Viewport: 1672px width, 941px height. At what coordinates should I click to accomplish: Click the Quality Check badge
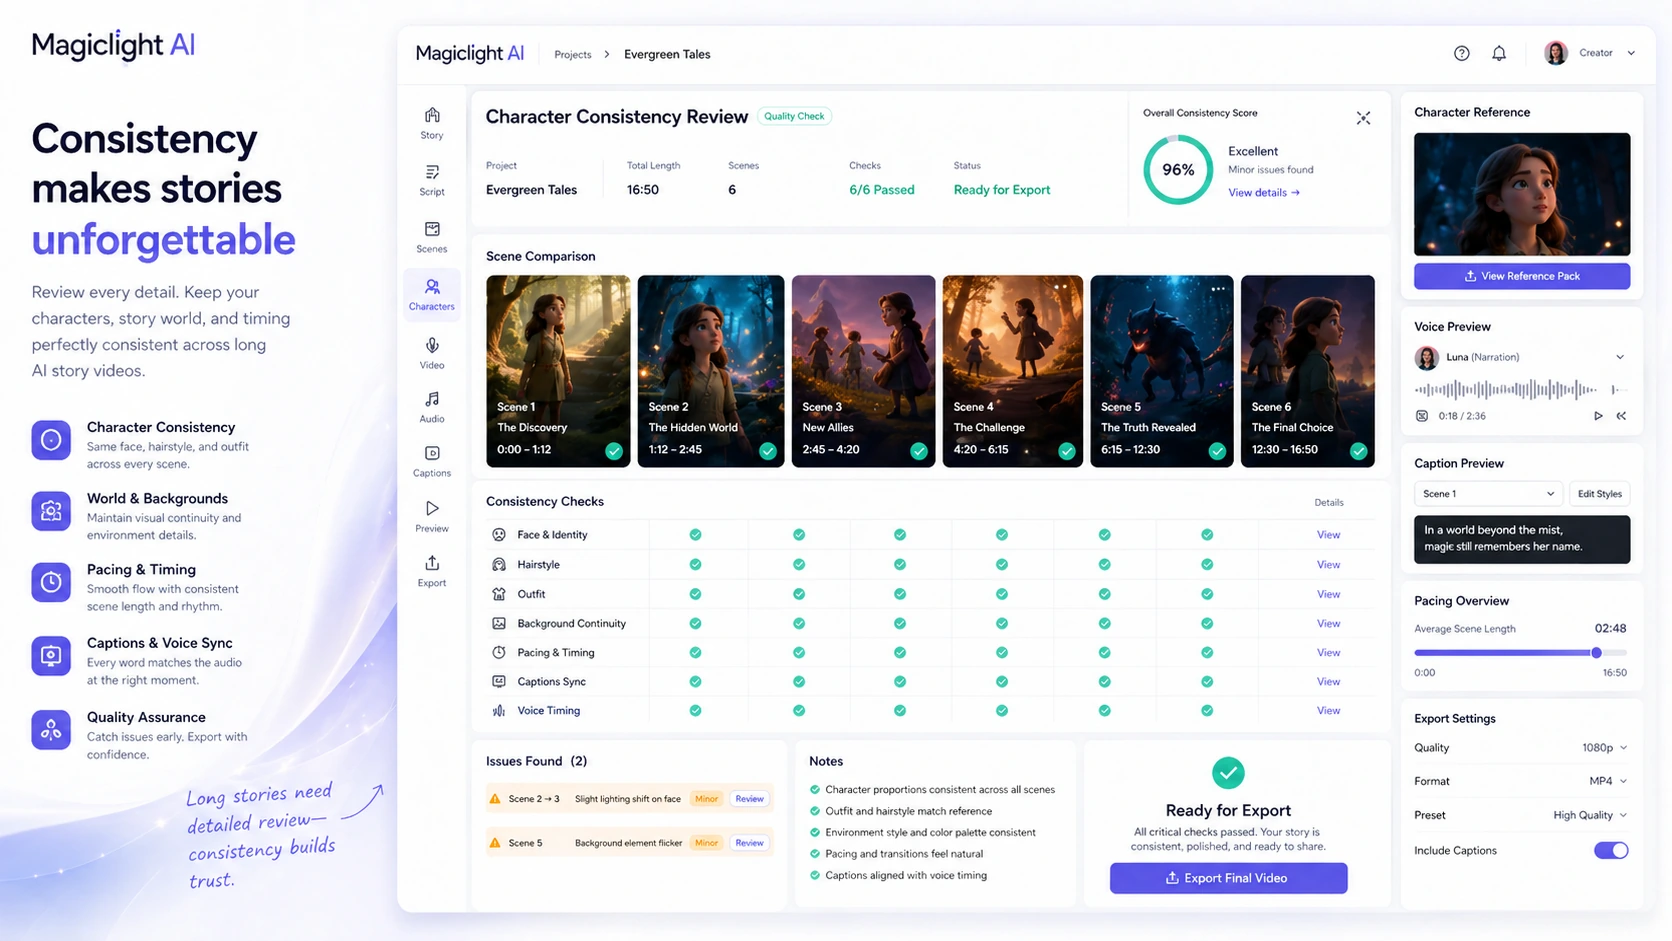tap(794, 116)
